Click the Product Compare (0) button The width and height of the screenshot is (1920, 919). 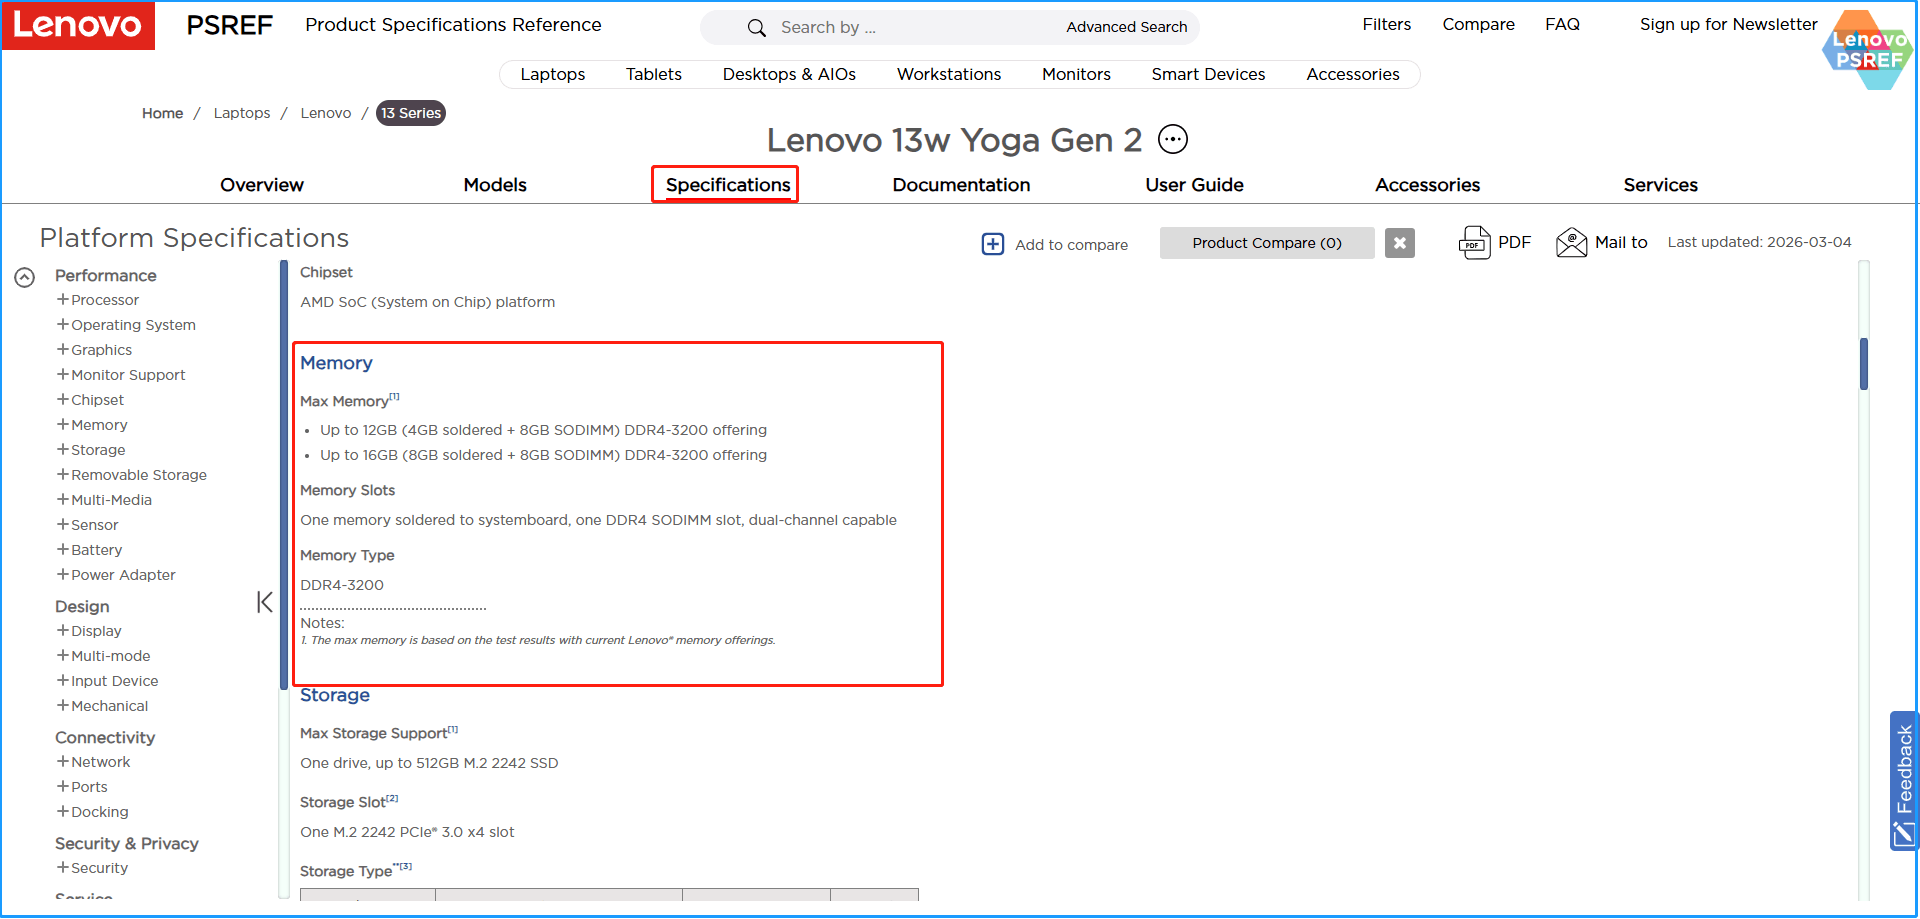point(1266,242)
